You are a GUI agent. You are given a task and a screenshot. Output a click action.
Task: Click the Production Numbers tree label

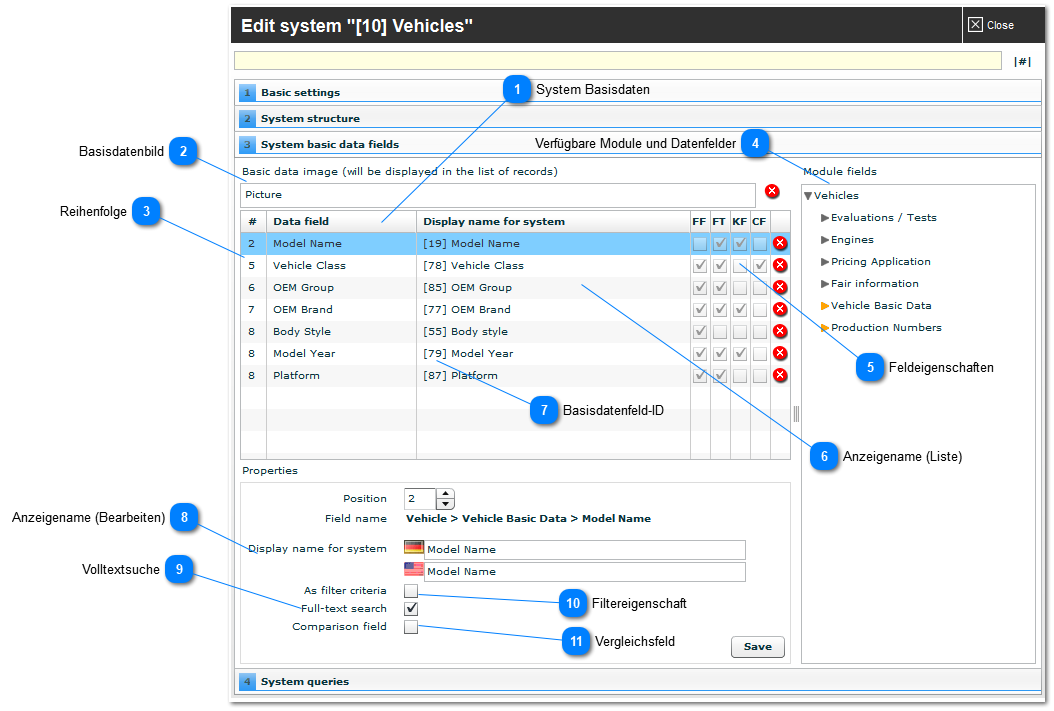(x=886, y=328)
